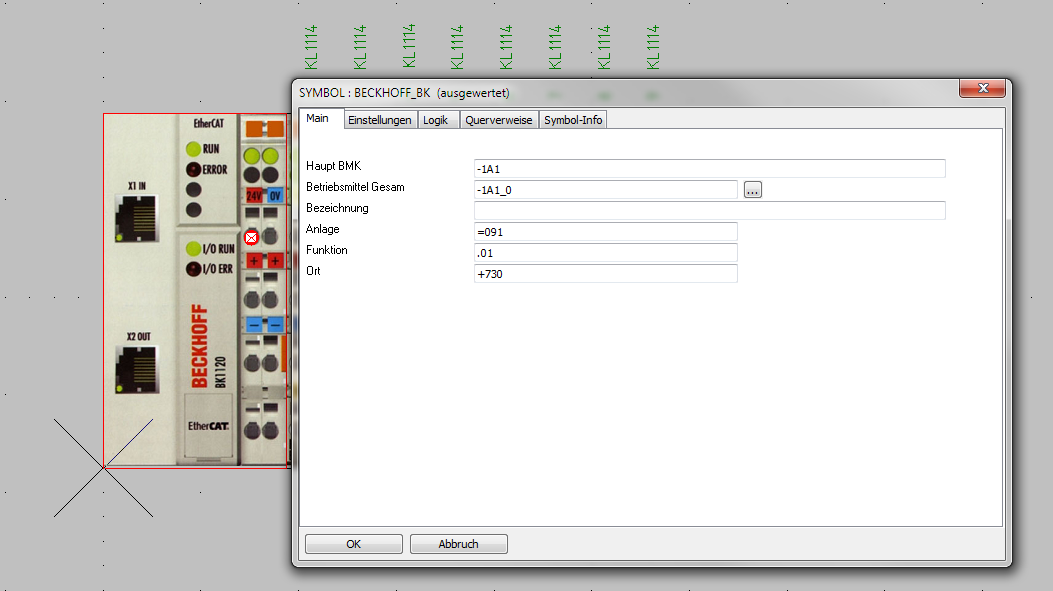This screenshot has height=591, width=1053.
Task: Open the browse button next to Betriebsmittel
Action: click(x=752, y=190)
